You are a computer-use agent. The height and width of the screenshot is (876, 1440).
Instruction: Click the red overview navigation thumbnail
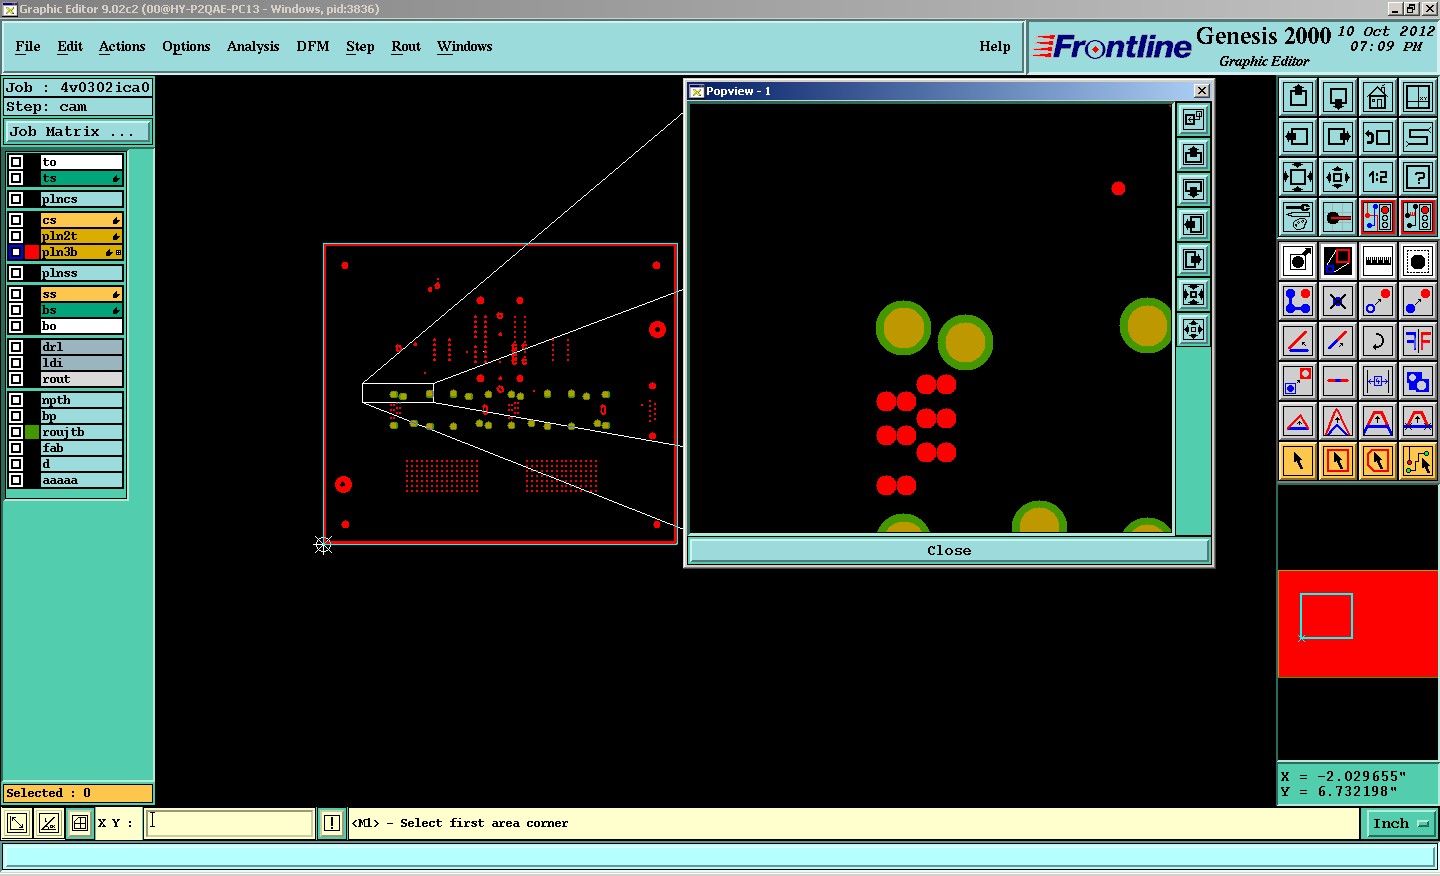(1358, 624)
